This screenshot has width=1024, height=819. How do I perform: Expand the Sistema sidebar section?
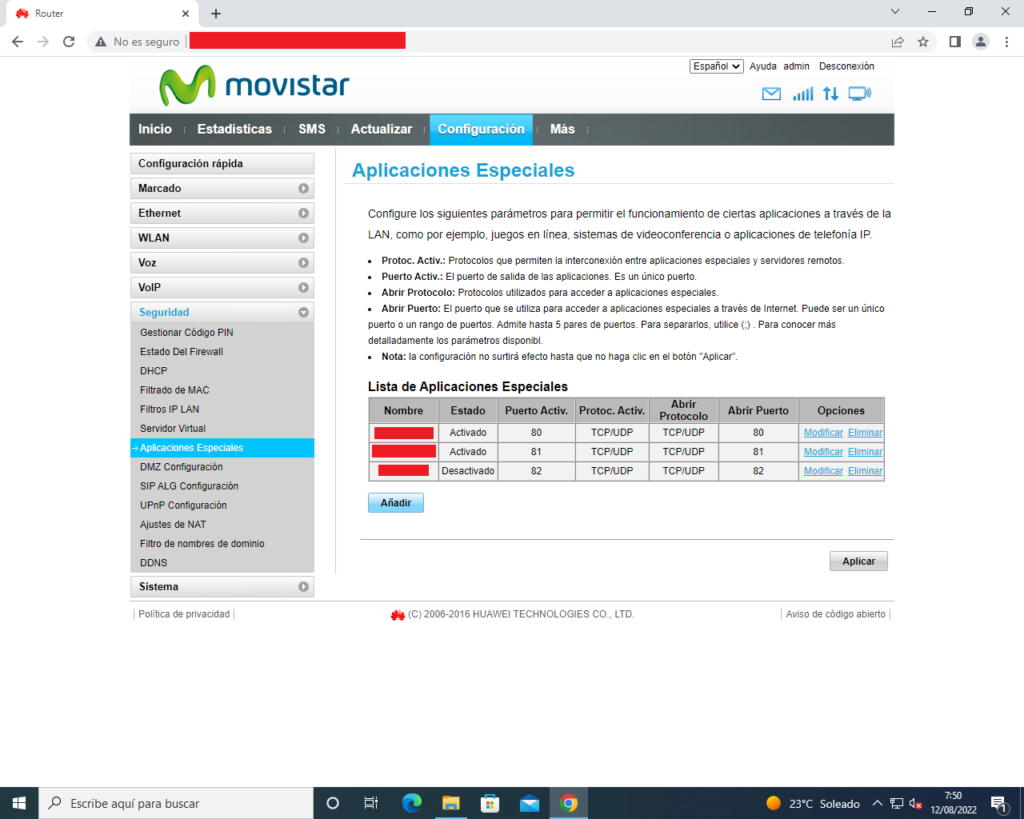(x=222, y=587)
